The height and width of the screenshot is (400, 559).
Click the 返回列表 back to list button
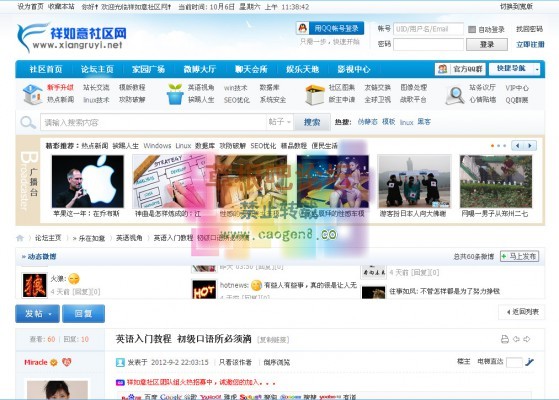click(522, 312)
